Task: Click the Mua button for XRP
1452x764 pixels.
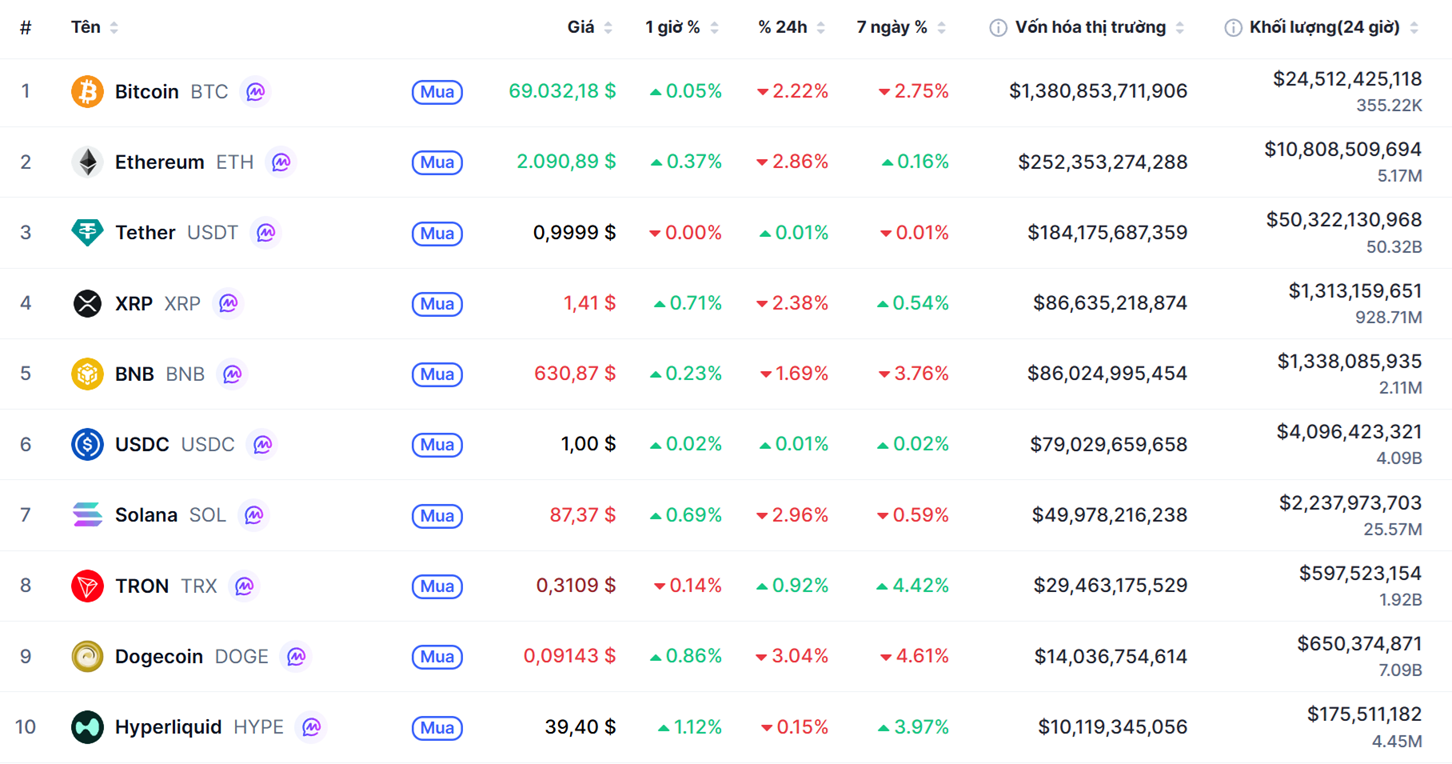Action: pyautogui.click(x=437, y=304)
